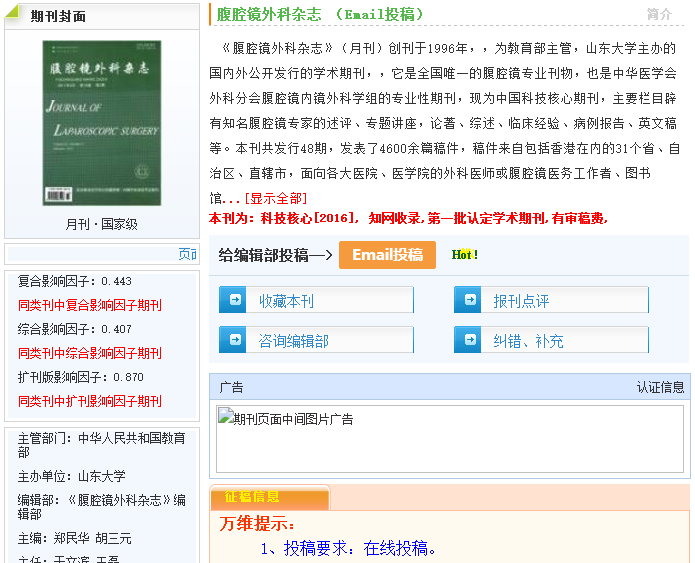Click the 腹腔镜外科杂志 journal title heading

[269, 14]
